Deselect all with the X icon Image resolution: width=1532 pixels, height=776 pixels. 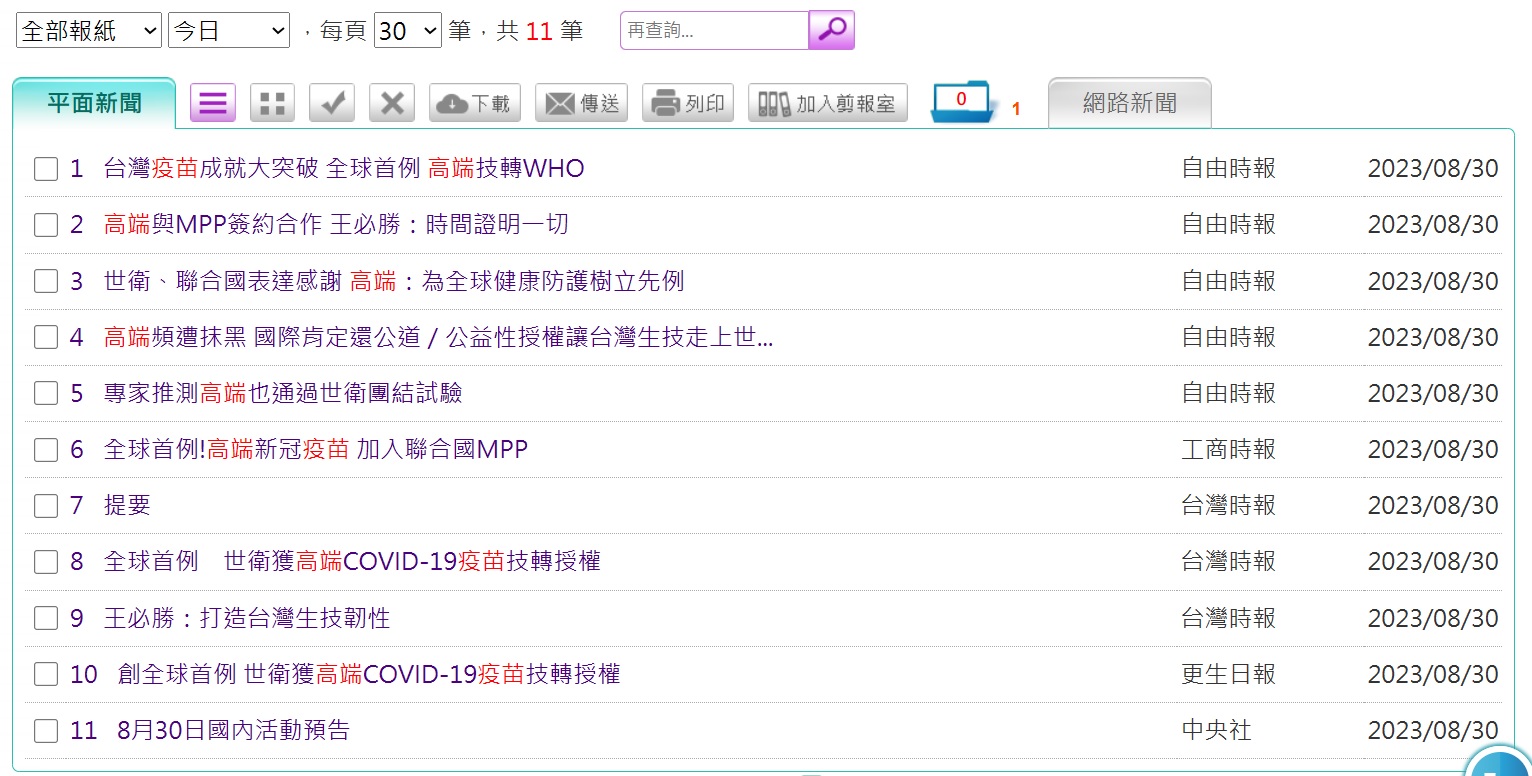click(x=392, y=103)
